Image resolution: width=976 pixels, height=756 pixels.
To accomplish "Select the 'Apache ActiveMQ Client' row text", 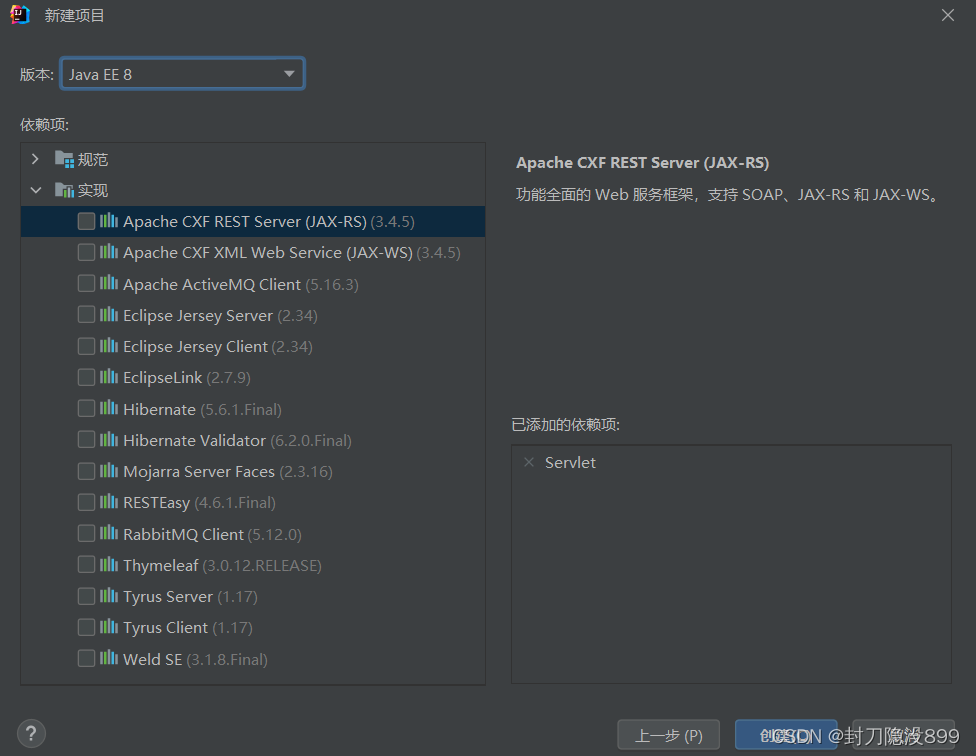I will coord(212,284).
